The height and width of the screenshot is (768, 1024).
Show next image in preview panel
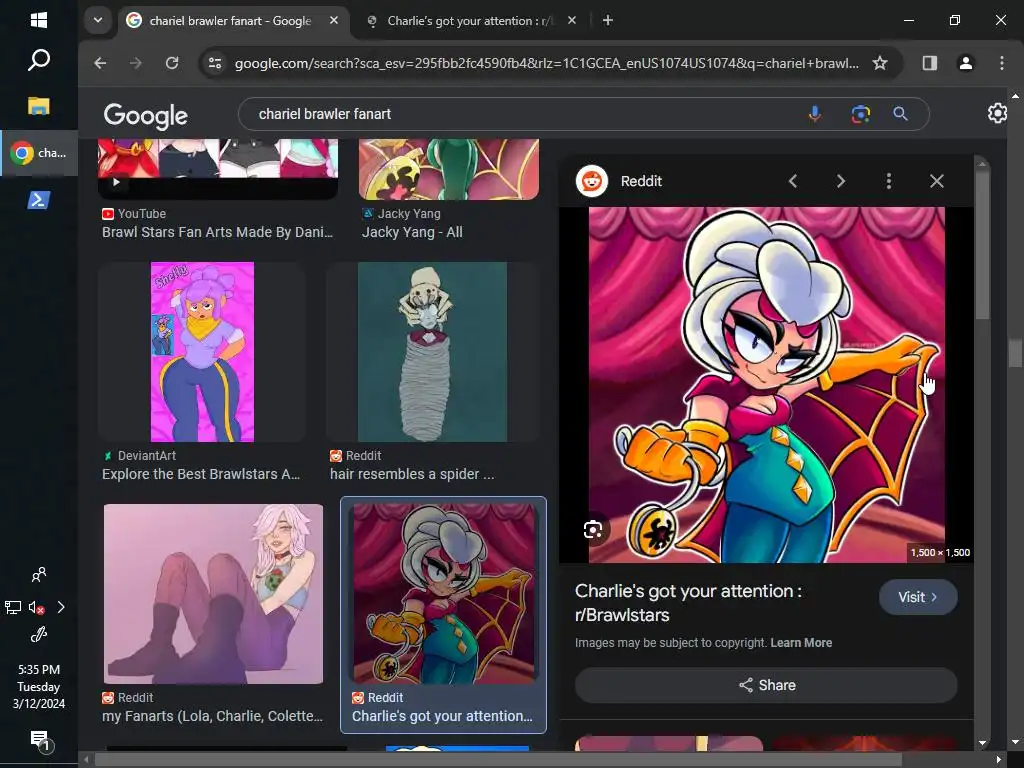(x=840, y=181)
